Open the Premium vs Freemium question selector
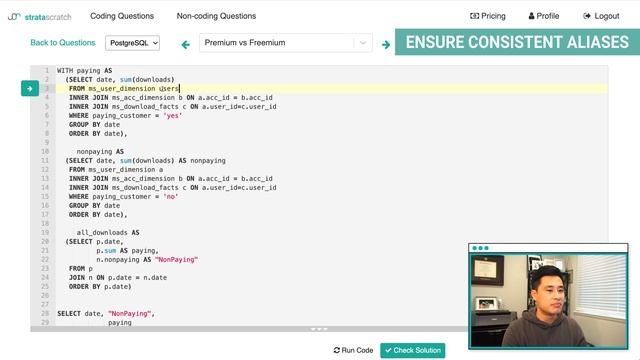 click(286, 43)
